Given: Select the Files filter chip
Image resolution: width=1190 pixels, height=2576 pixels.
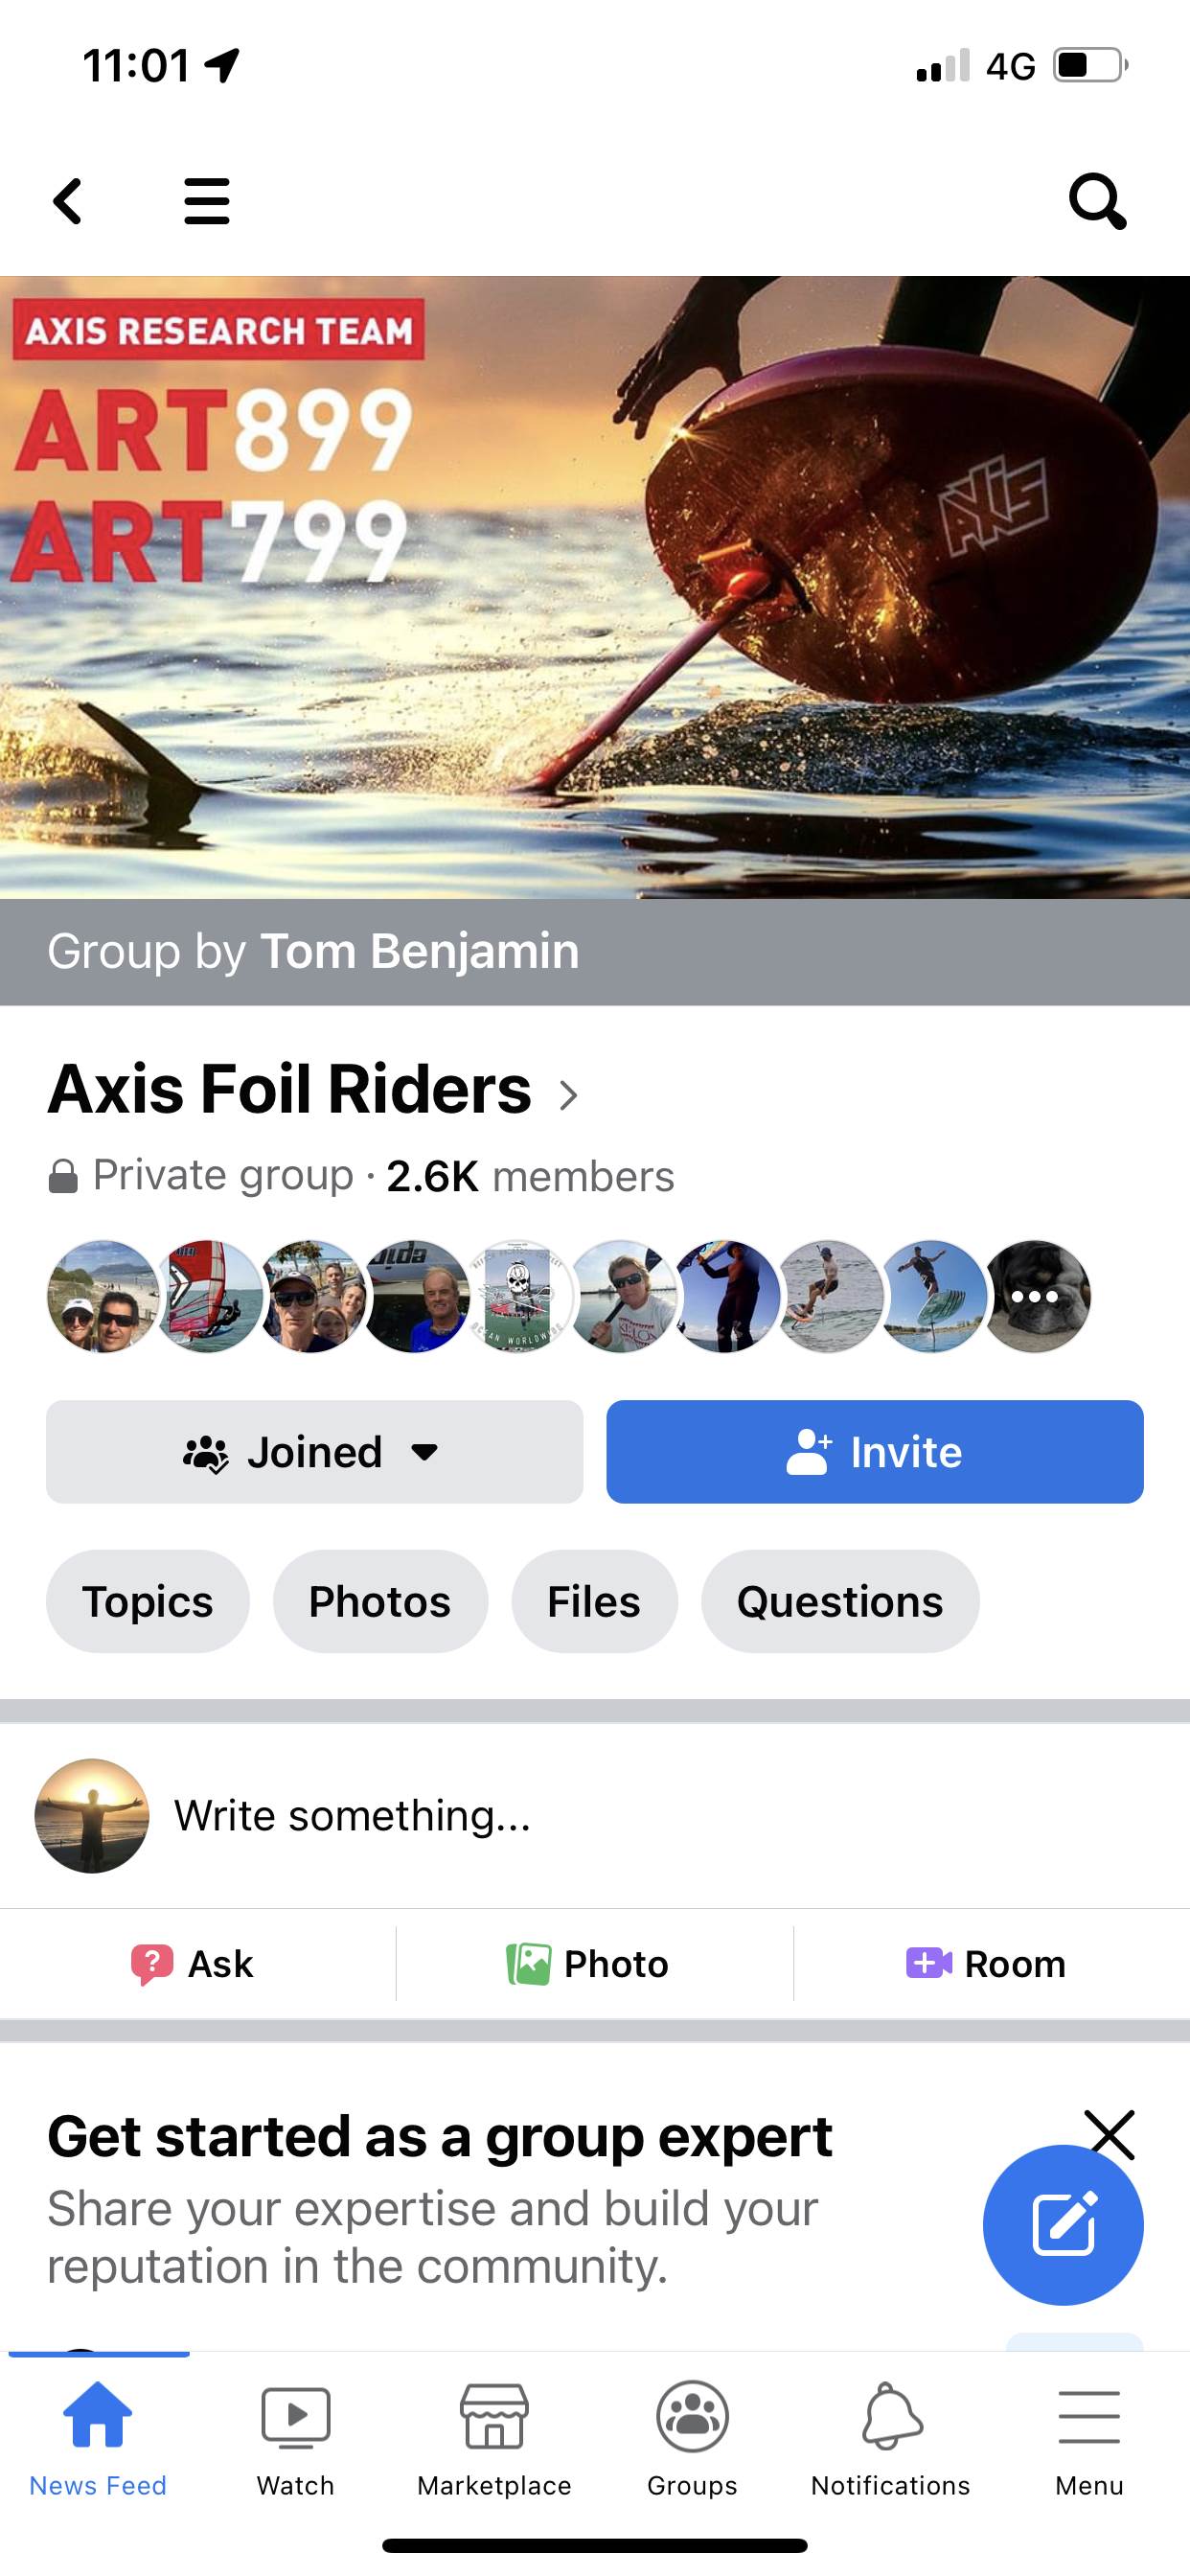Looking at the screenshot, I should [593, 1601].
